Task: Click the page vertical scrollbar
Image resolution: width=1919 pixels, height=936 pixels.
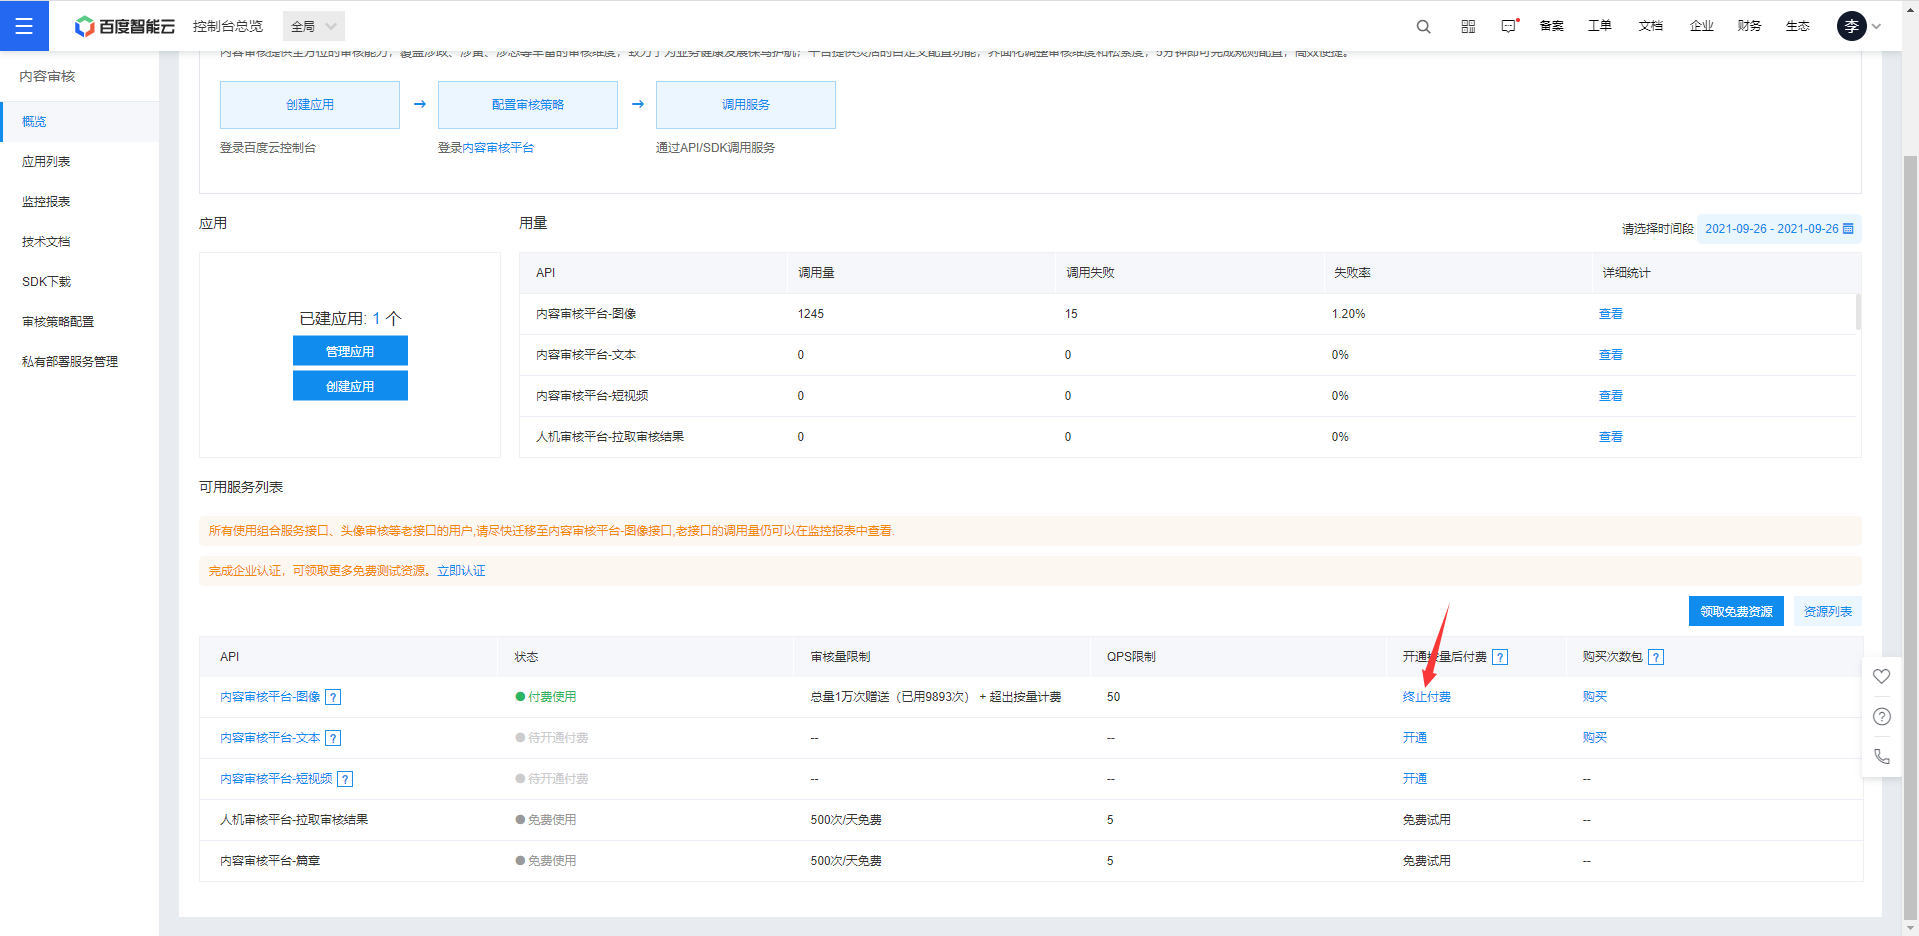Action: [1910, 540]
